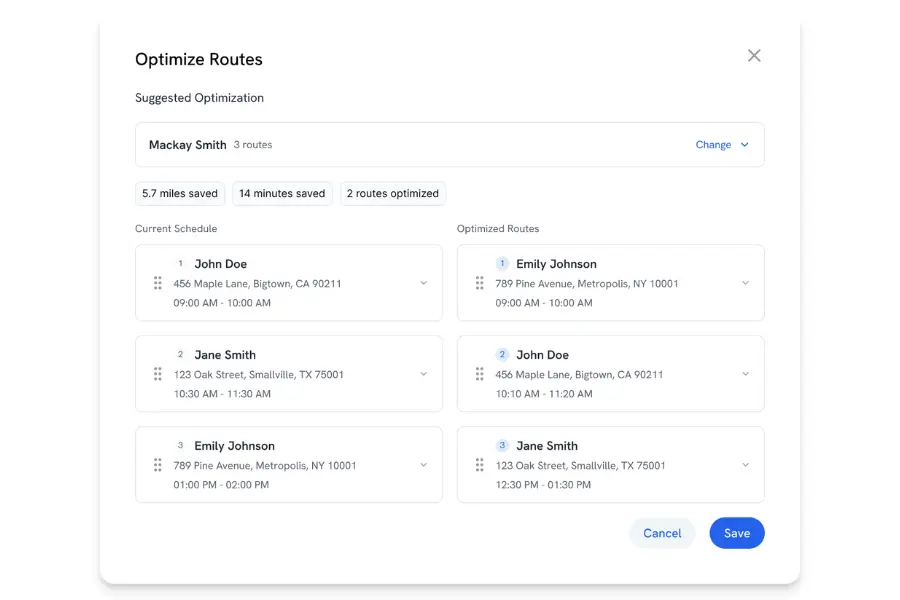
Task: Click the 10:30 AM - 11:30 AM time
Action: pyautogui.click(x=222, y=394)
